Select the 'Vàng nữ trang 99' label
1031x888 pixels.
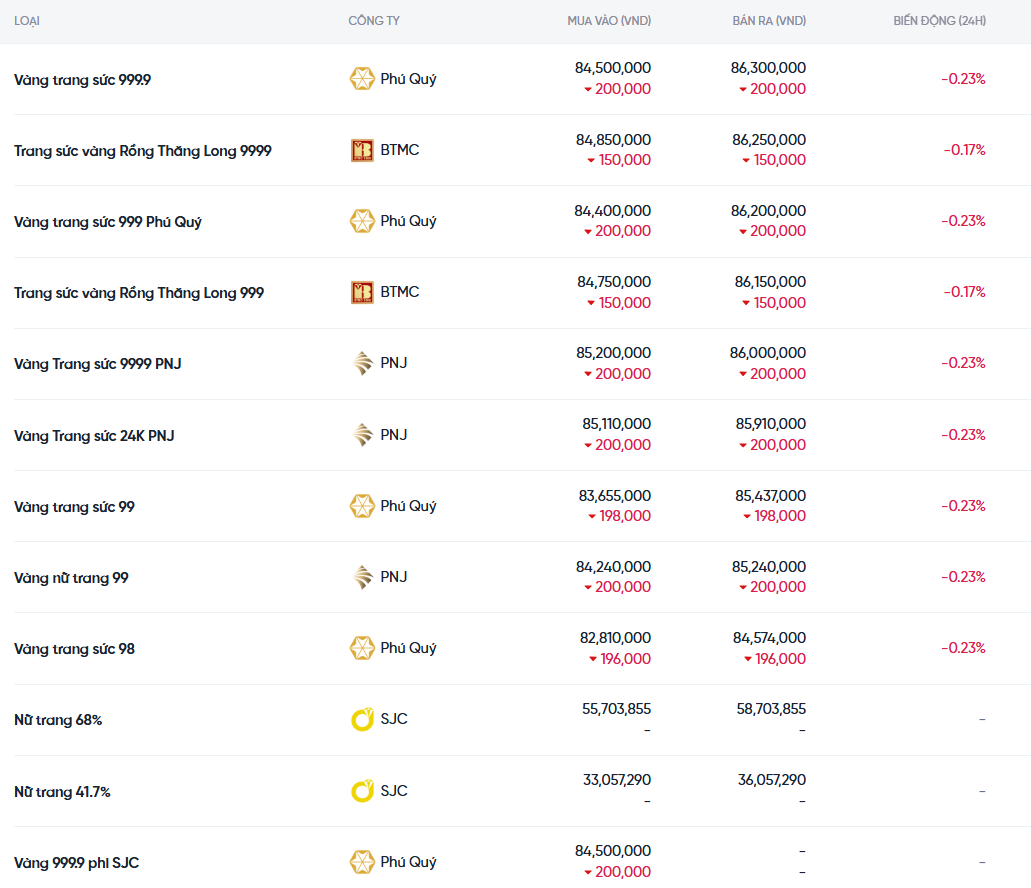click(x=71, y=578)
